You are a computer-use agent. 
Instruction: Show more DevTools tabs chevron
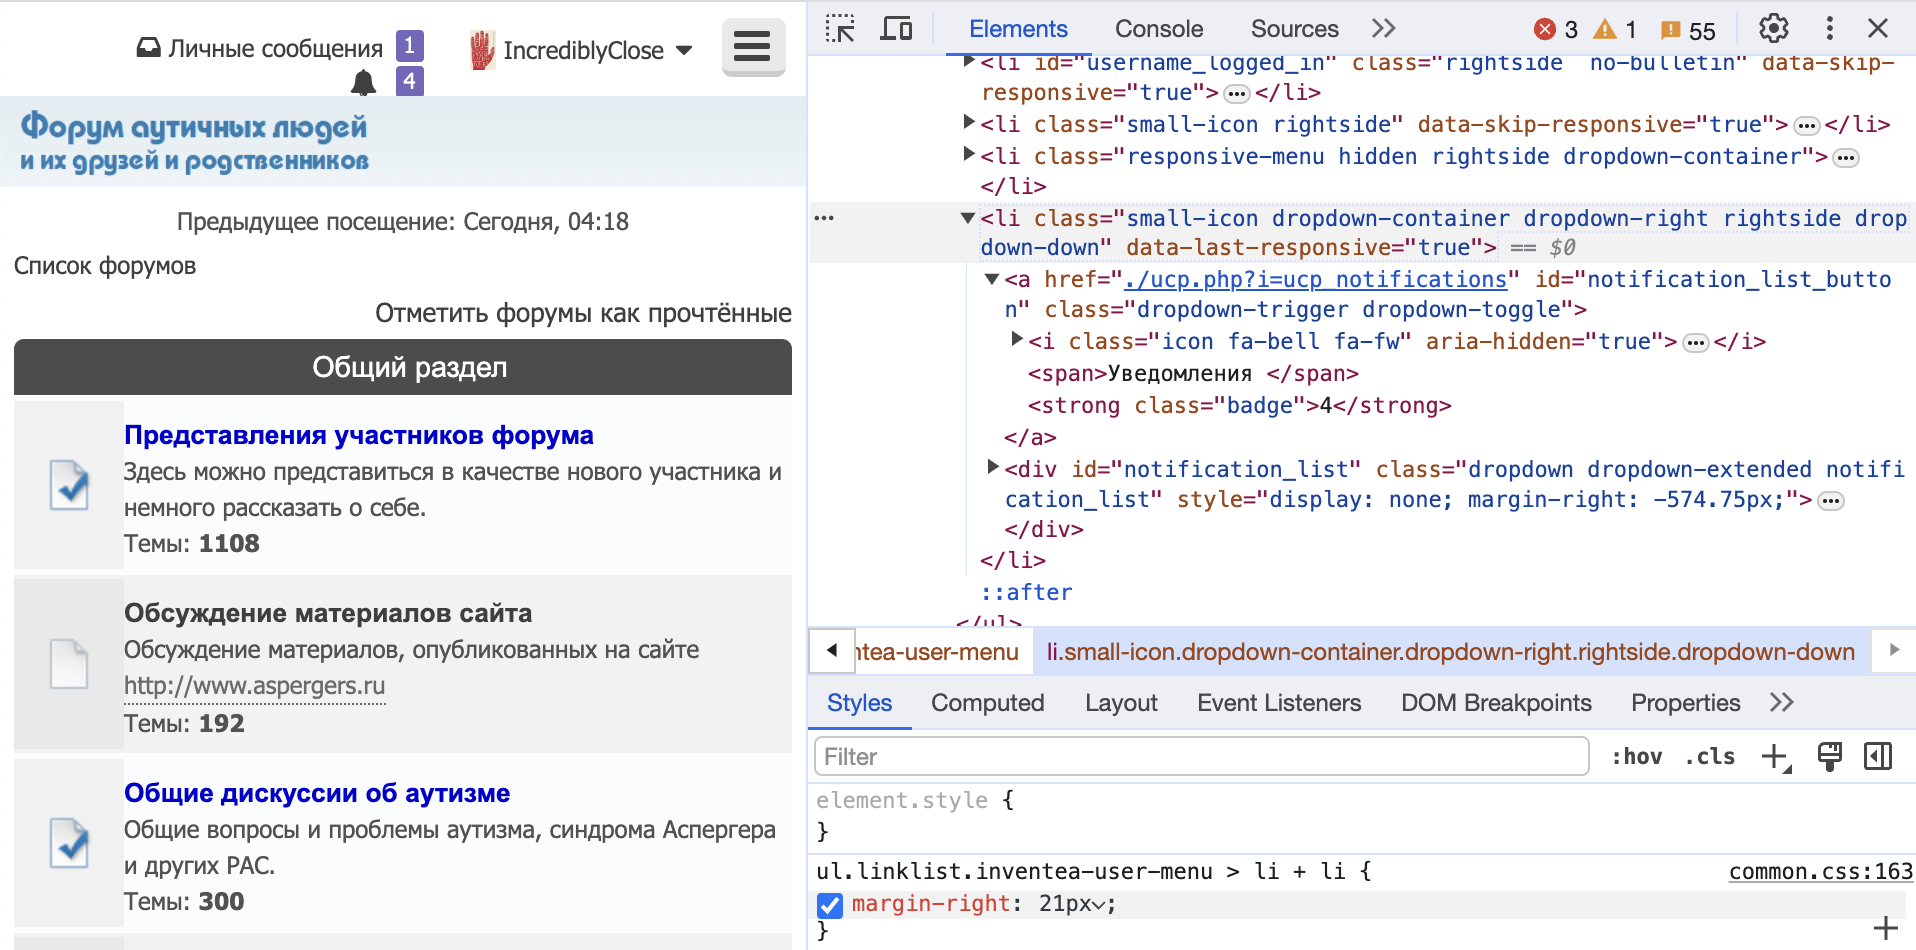[x=1383, y=29]
